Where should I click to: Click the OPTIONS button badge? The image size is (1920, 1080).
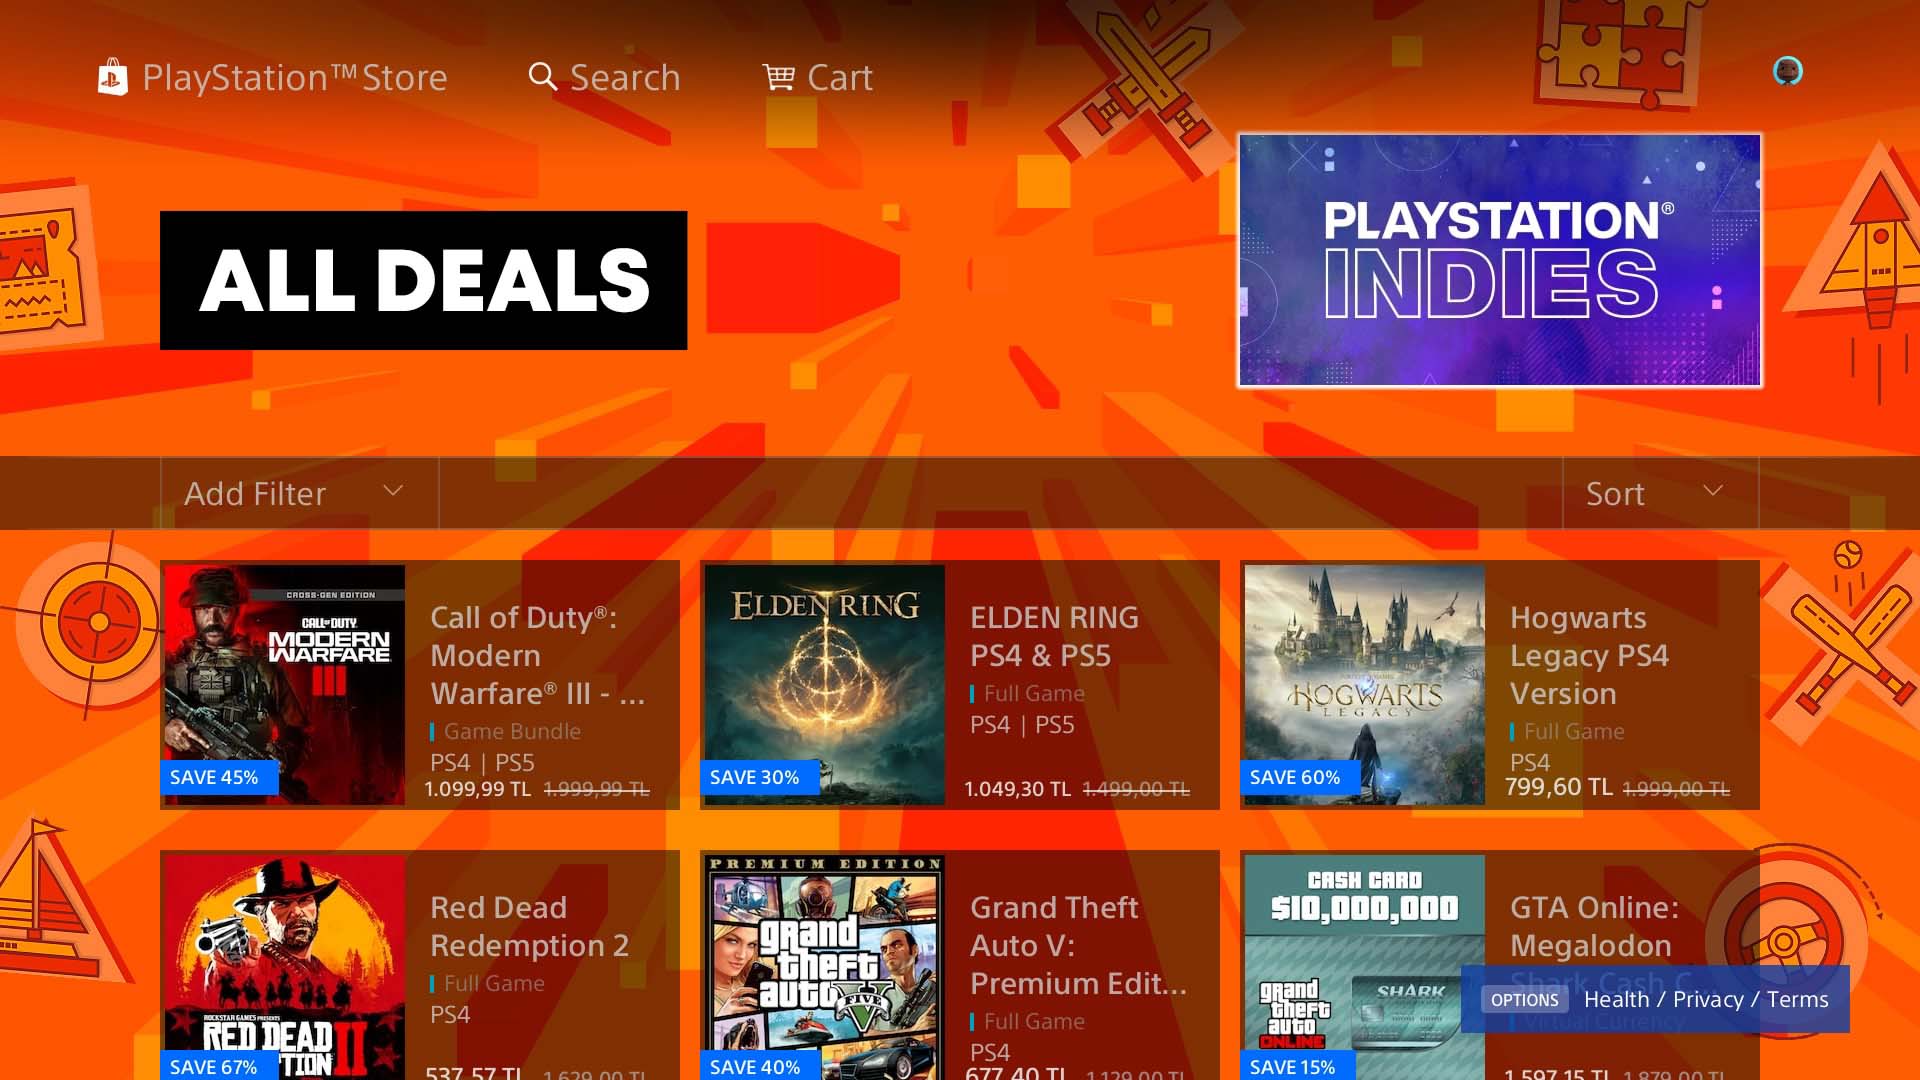click(1524, 1000)
